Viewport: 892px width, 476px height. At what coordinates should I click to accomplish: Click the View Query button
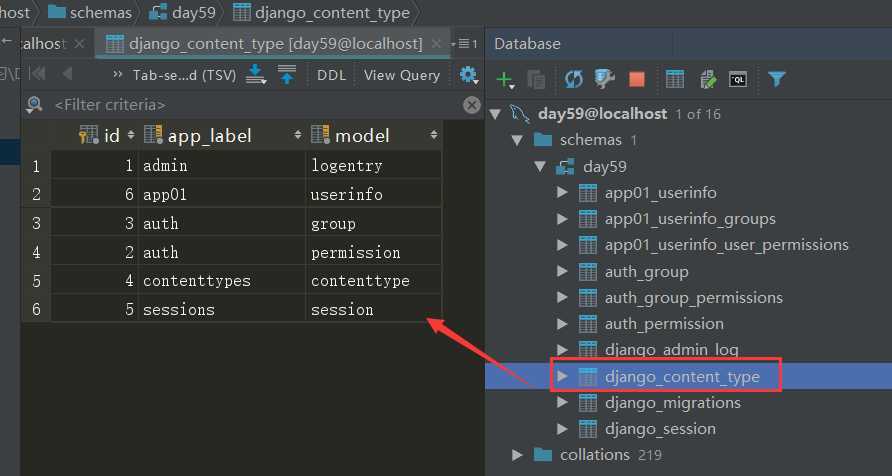pyautogui.click(x=401, y=75)
